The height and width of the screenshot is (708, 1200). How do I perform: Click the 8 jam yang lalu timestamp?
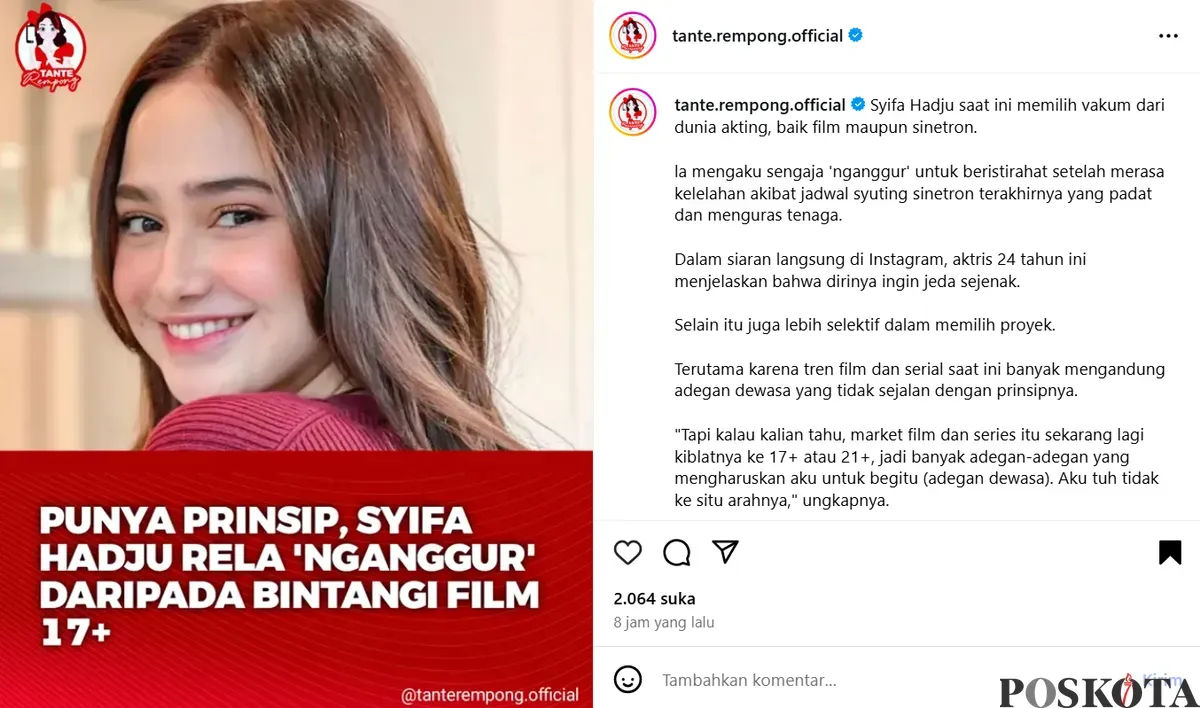[x=664, y=622]
